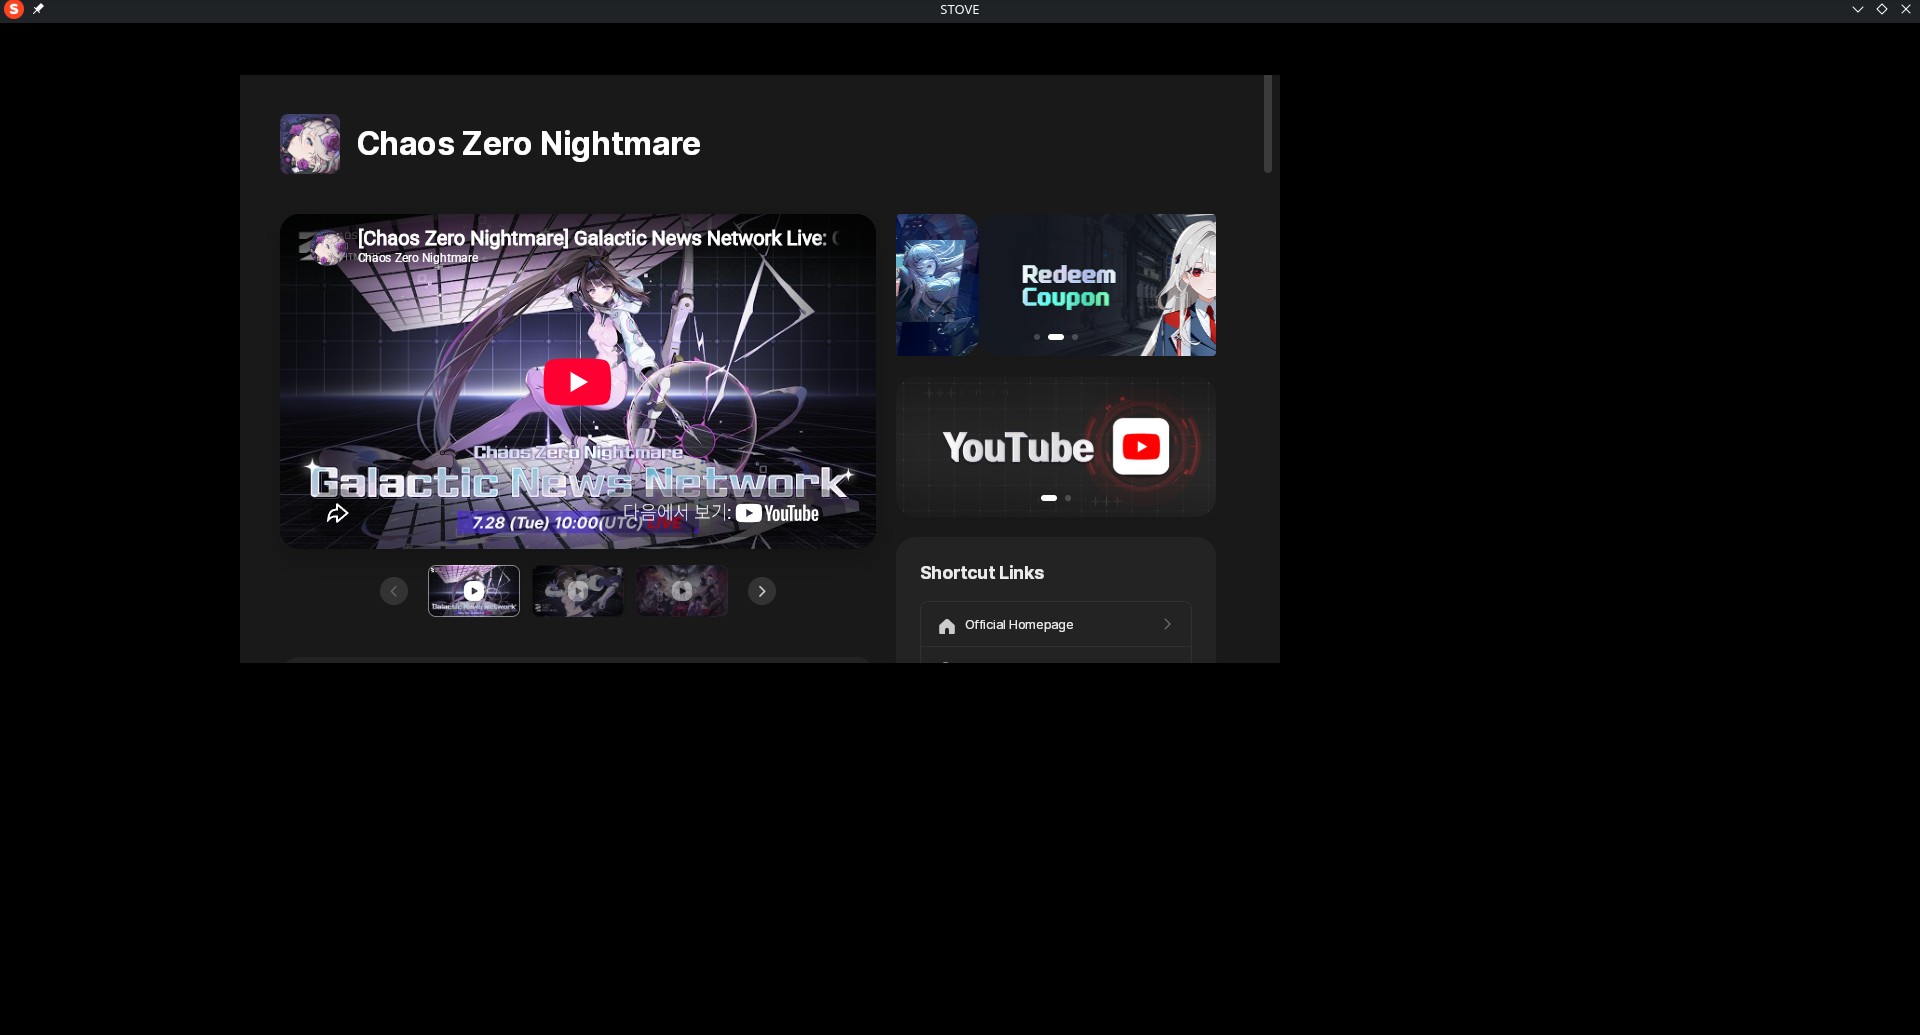Close the STOVE window
Image resolution: width=1920 pixels, height=1035 pixels.
pyautogui.click(x=1906, y=9)
